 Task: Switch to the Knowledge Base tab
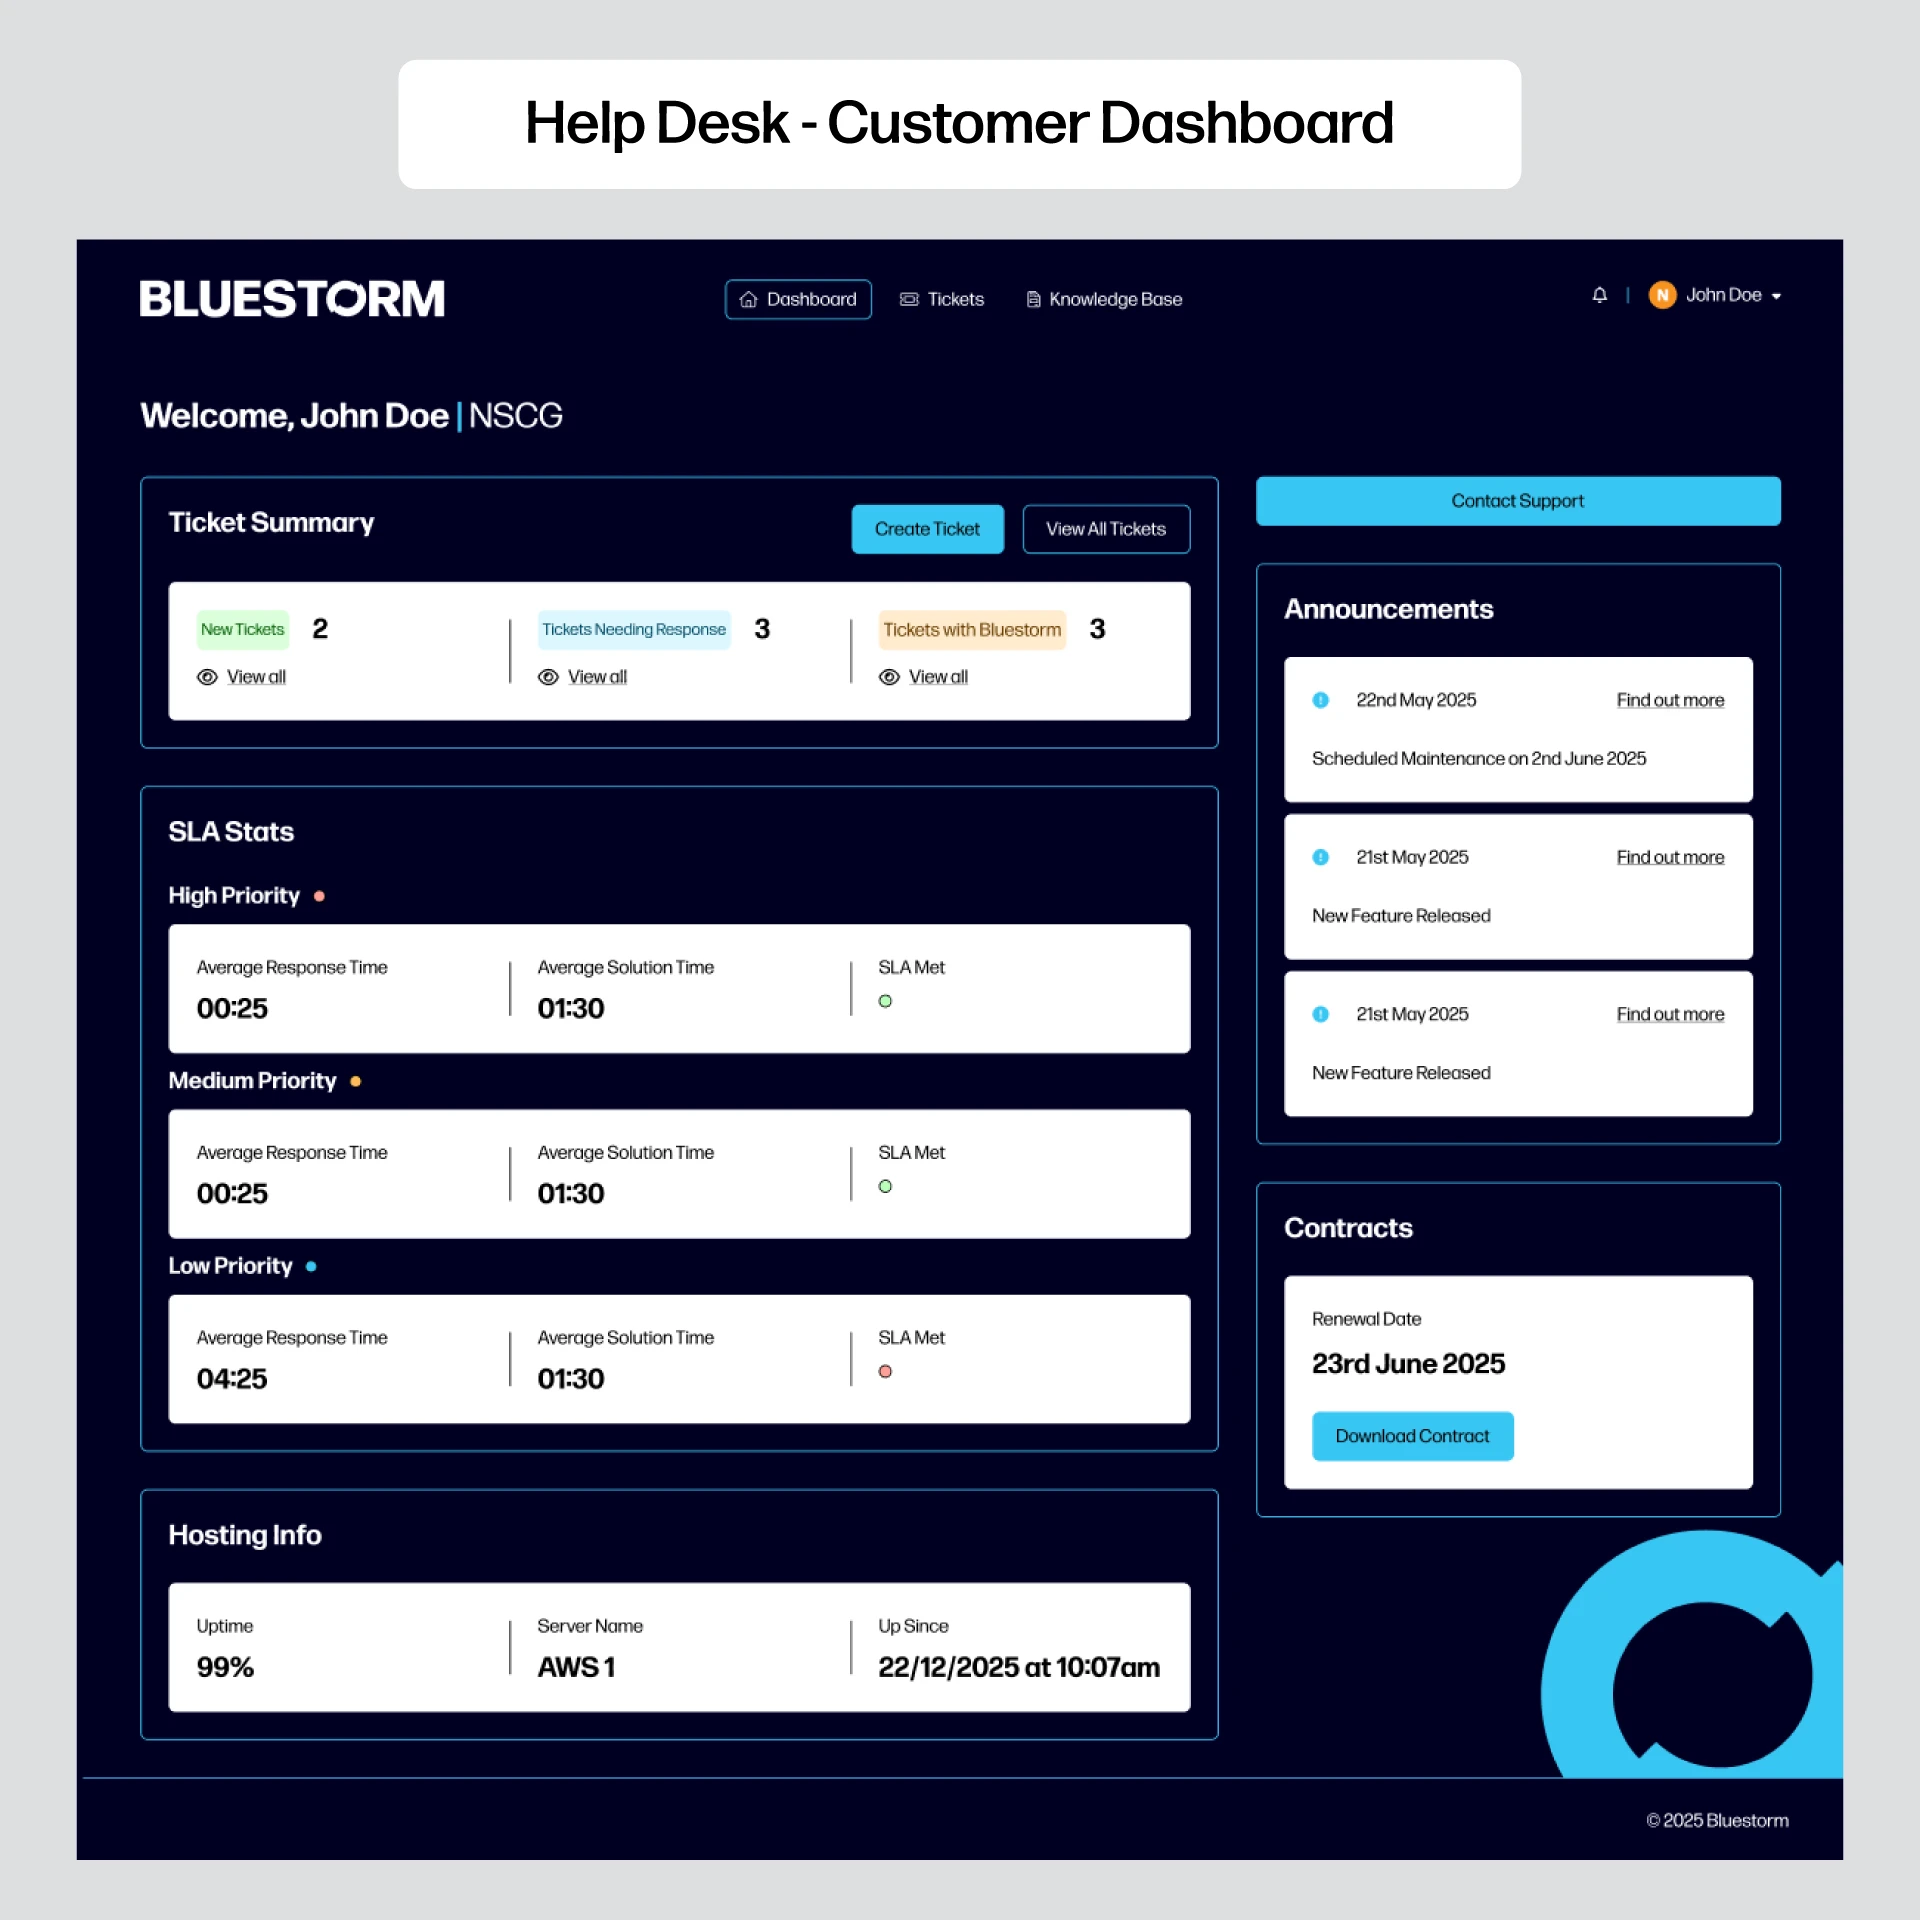(1104, 299)
